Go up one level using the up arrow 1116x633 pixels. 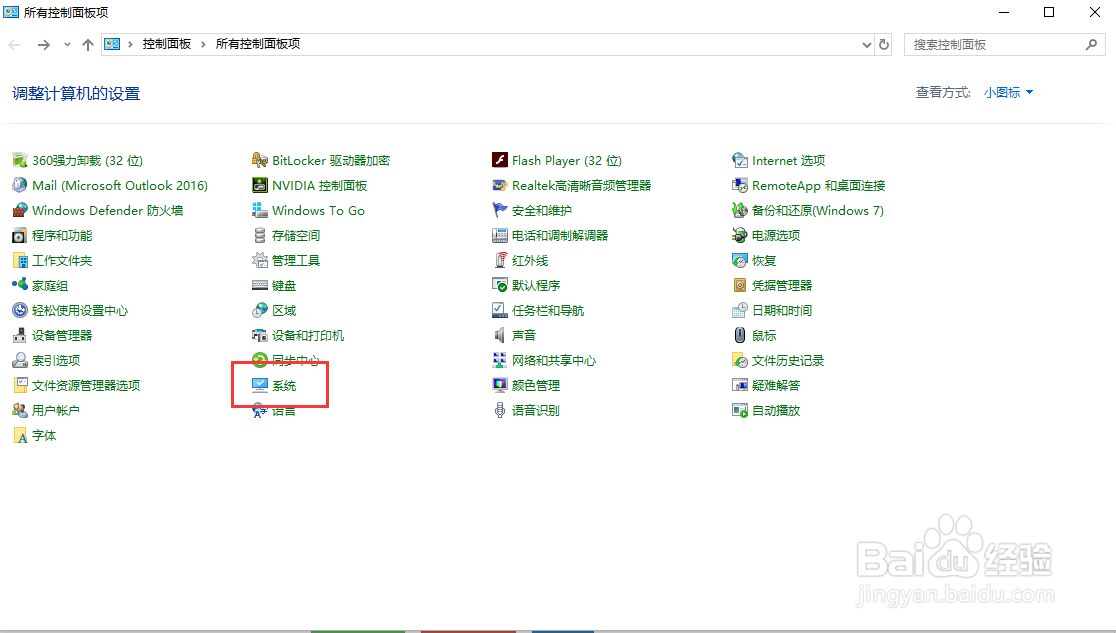tap(89, 44)
